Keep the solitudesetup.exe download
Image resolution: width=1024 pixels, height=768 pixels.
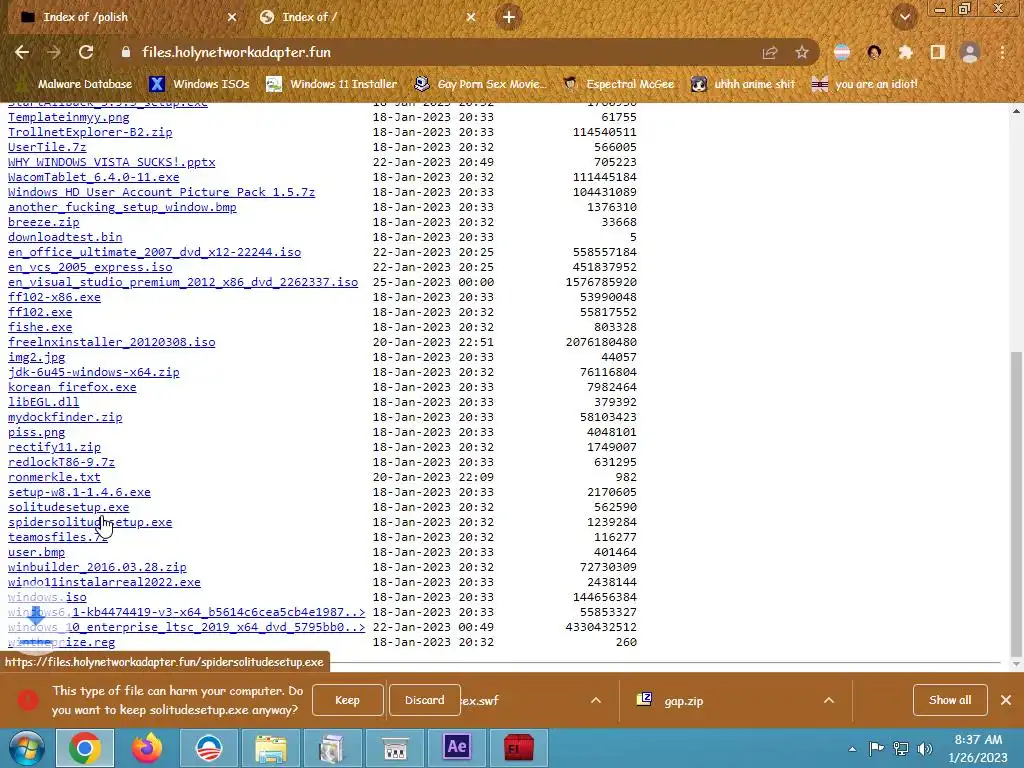click(x=347, y=701)
